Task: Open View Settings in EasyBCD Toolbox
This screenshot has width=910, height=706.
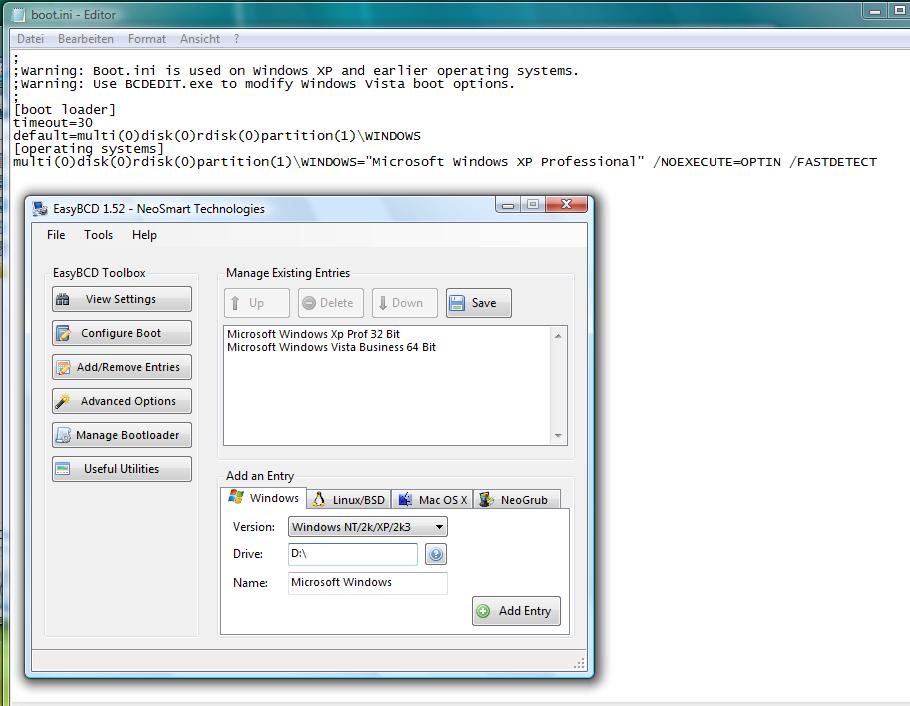Action: click(x=121, y=299)
